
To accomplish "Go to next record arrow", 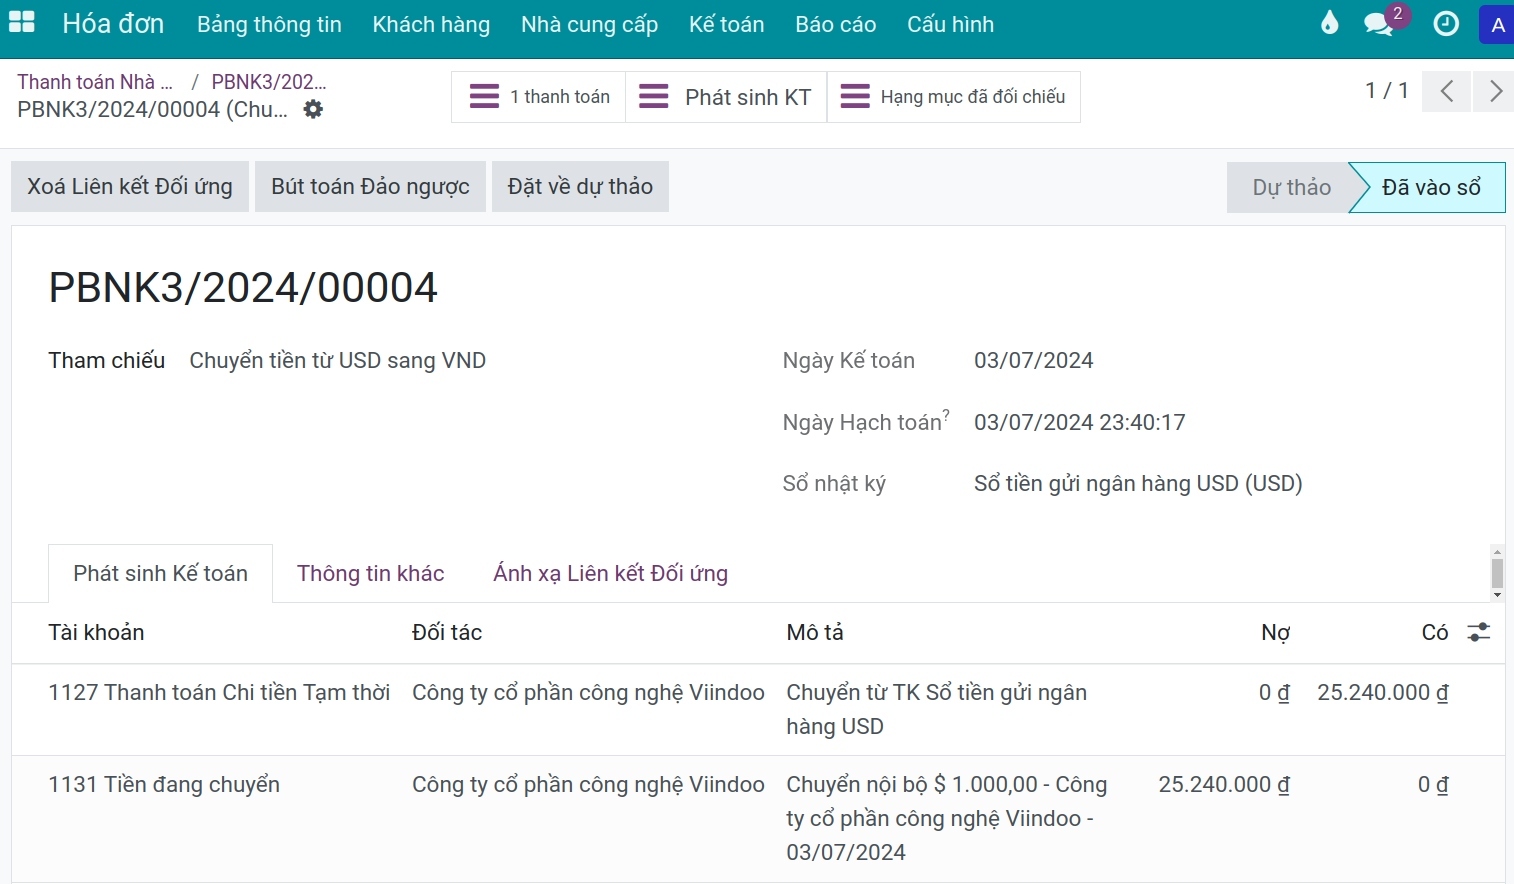I will click(x=1494, y=92).
